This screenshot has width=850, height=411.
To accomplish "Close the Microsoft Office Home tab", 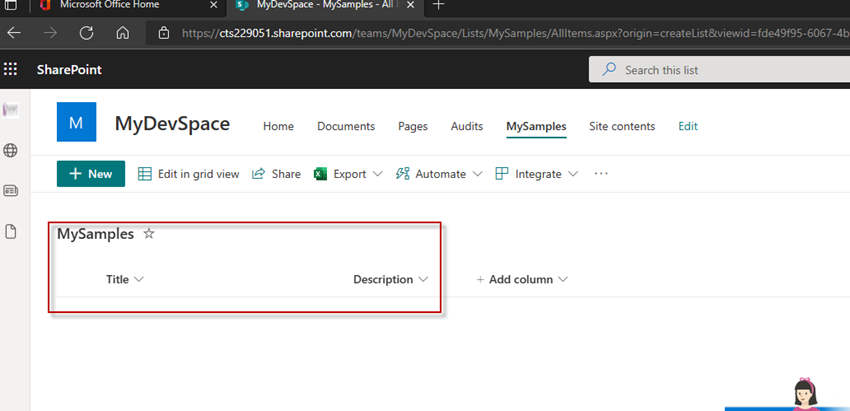I will coord(214,5).
